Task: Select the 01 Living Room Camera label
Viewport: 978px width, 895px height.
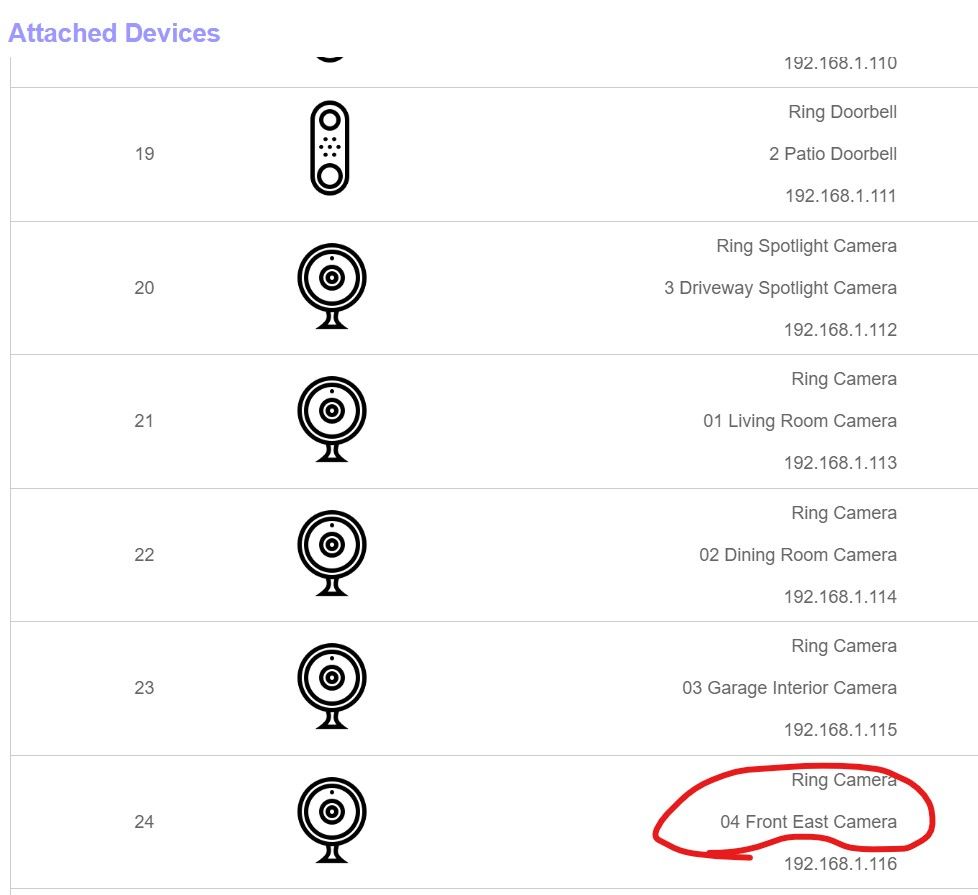Action: (799, 421)
